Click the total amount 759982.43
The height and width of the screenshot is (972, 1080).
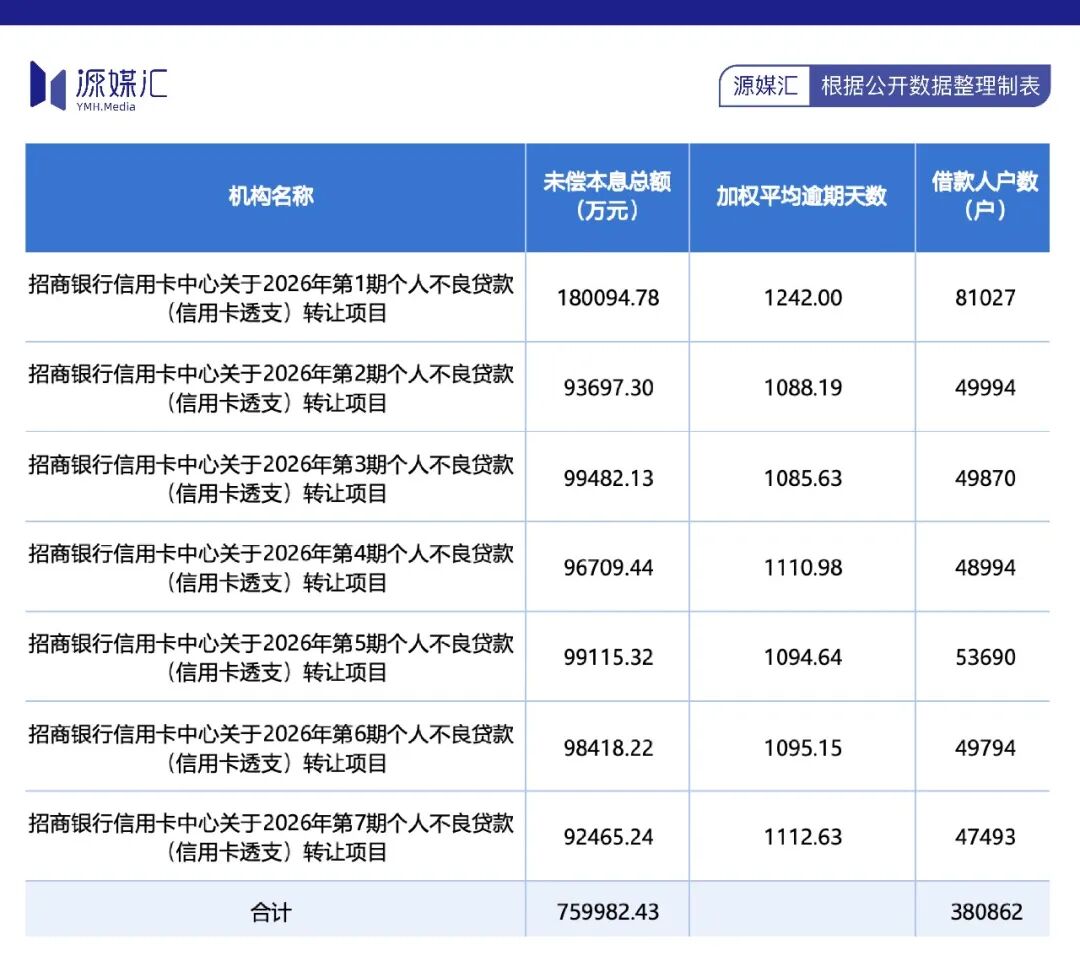pos(608,912)
